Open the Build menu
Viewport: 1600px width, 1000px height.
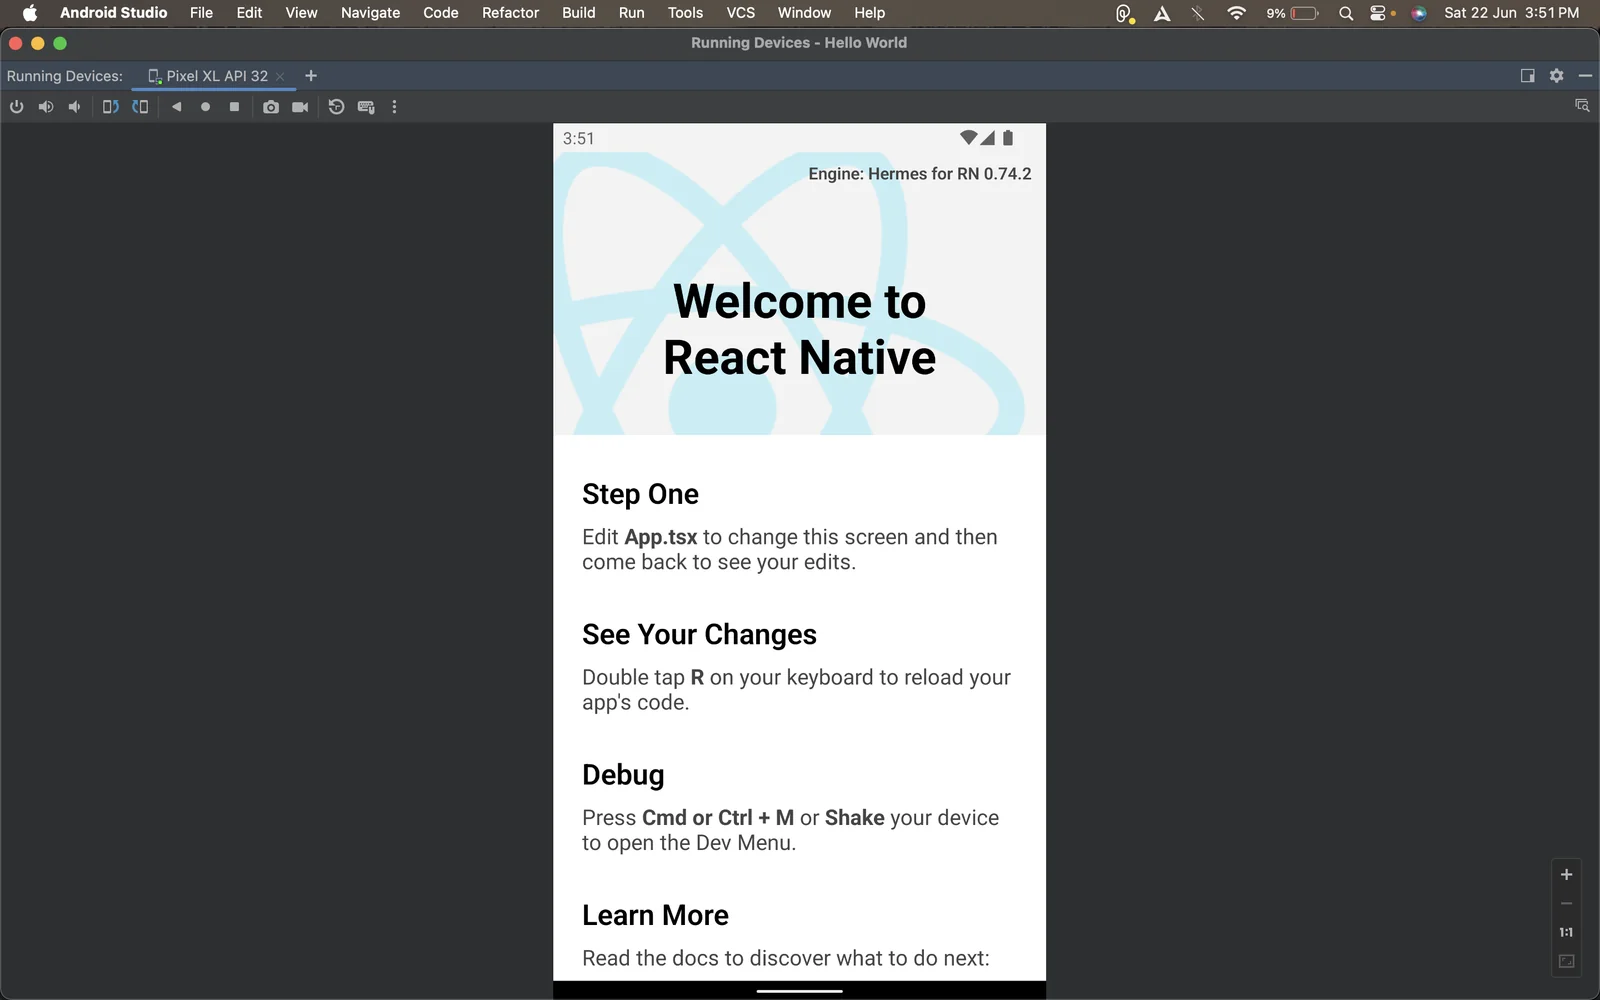pos(578,13)
